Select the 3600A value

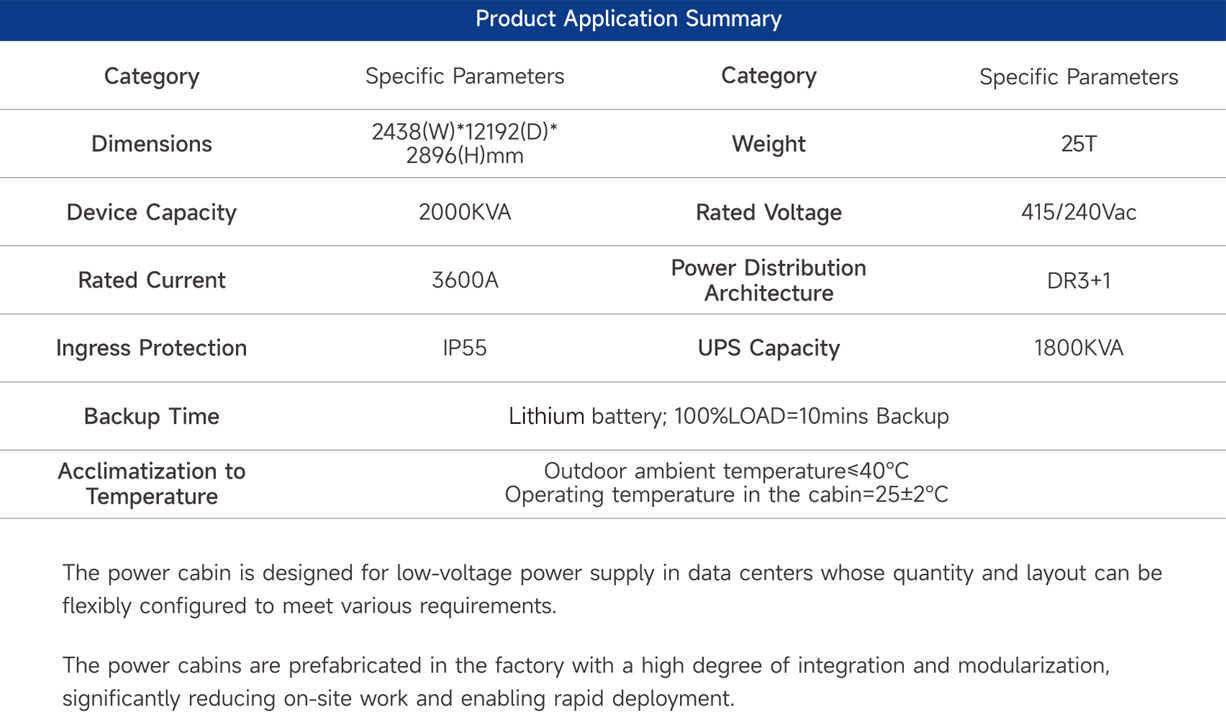[464, 280]
